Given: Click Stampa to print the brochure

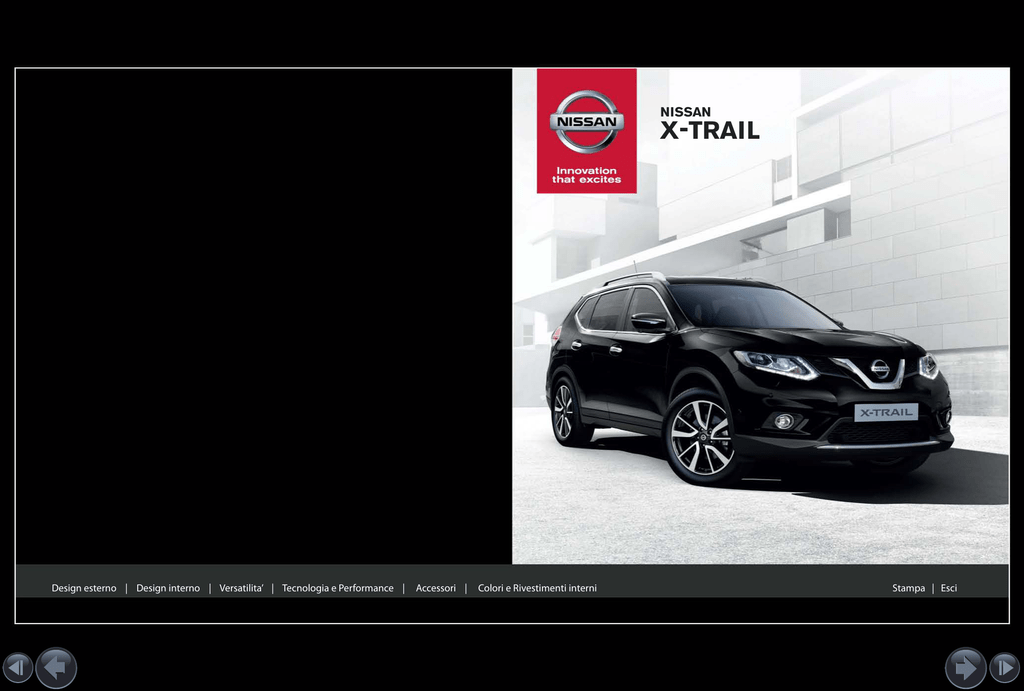Looking at the screenshot, I should click(908, 588).
